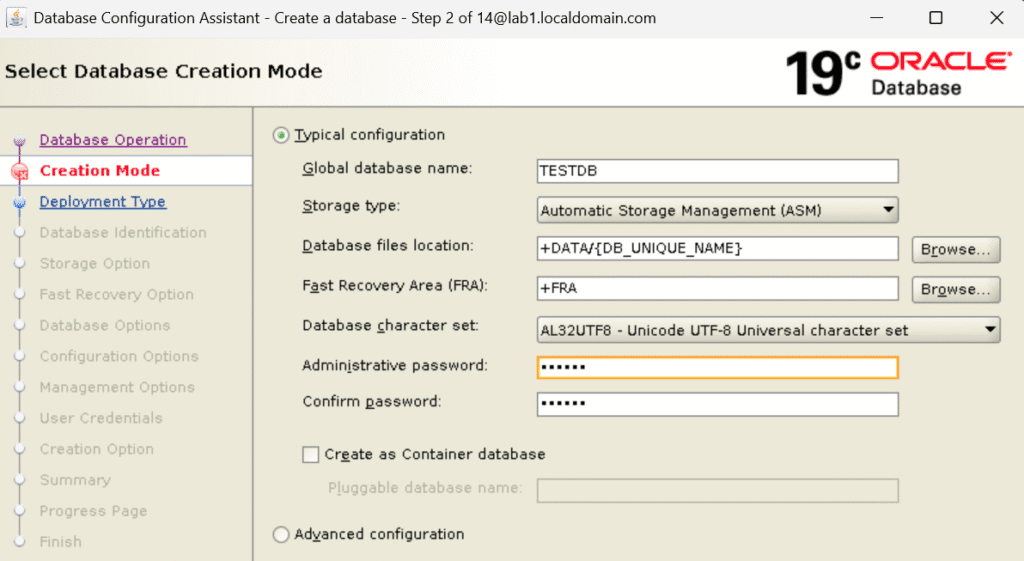Select the Creation Mode step
1024x561 pixels.
pyautogui.click(x=100, y=170)
